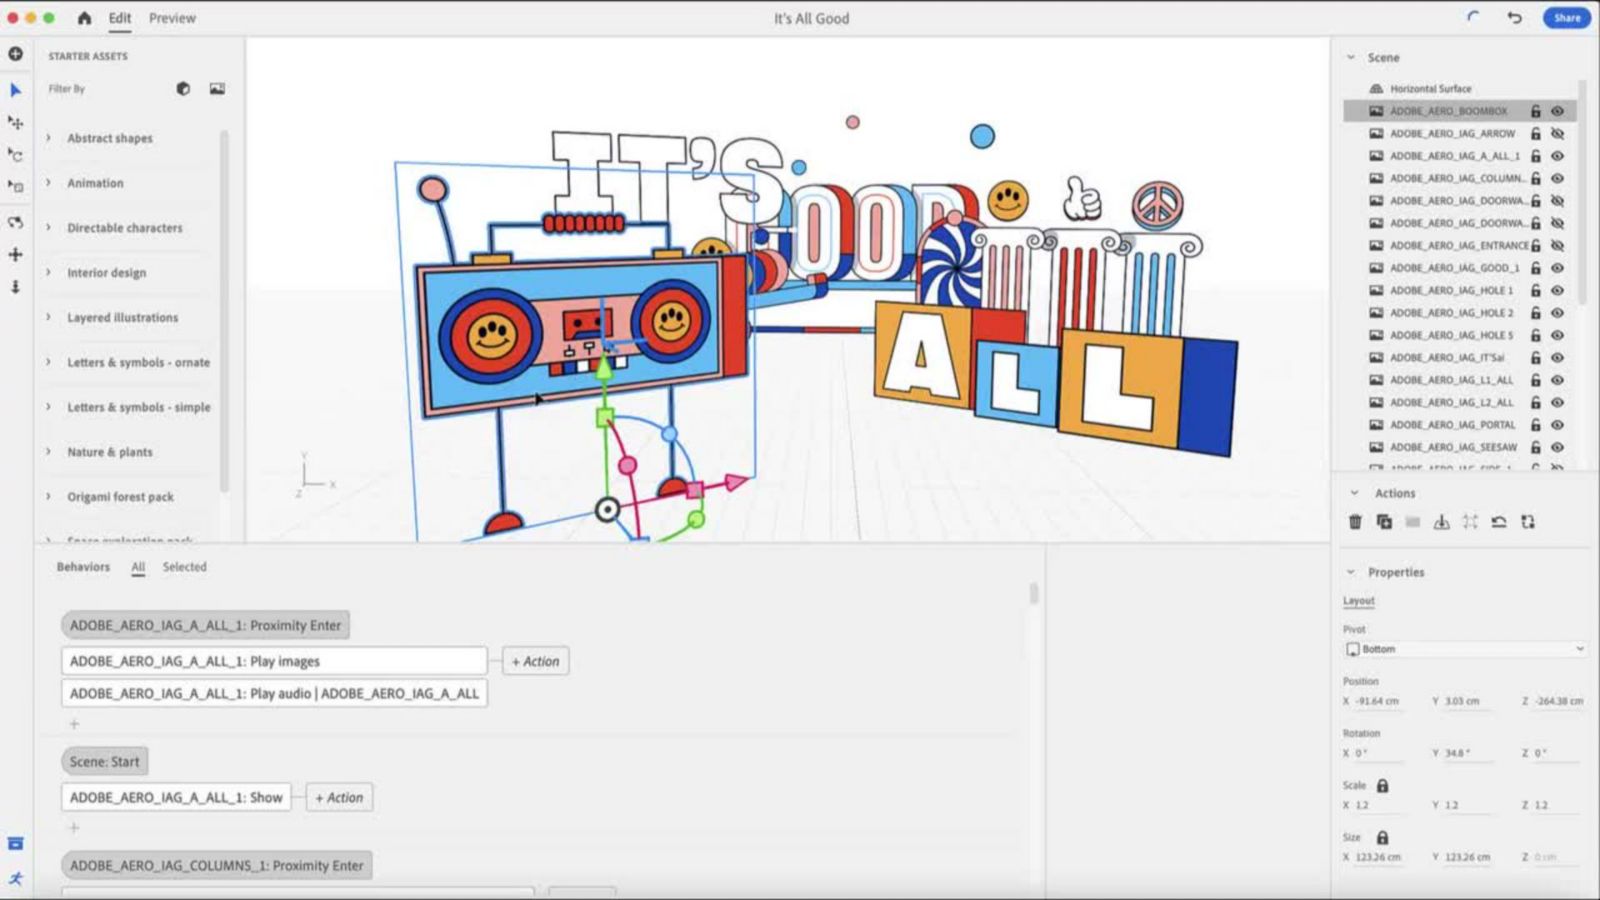Click the Undo arrow icon
The height and width of the screenshot is (900, 1600).
(x=1515, y=18)
